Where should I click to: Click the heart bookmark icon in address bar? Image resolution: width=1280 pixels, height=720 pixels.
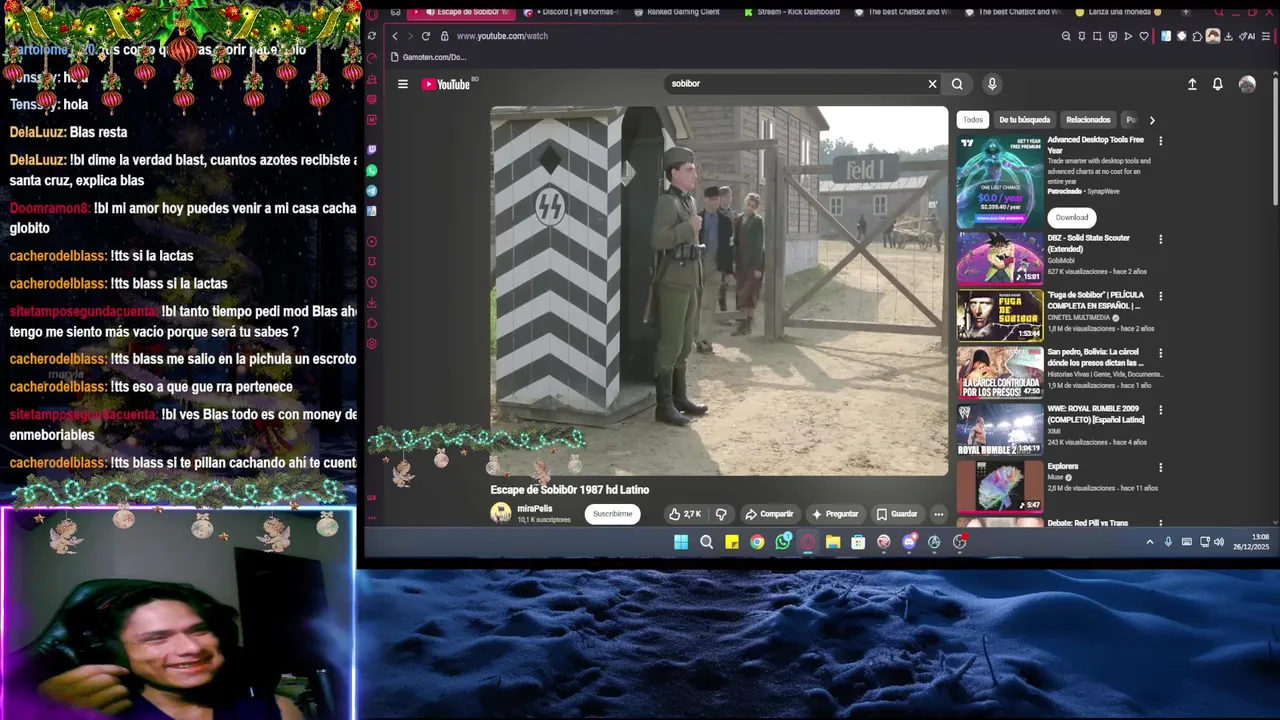tap(1144, 36)
